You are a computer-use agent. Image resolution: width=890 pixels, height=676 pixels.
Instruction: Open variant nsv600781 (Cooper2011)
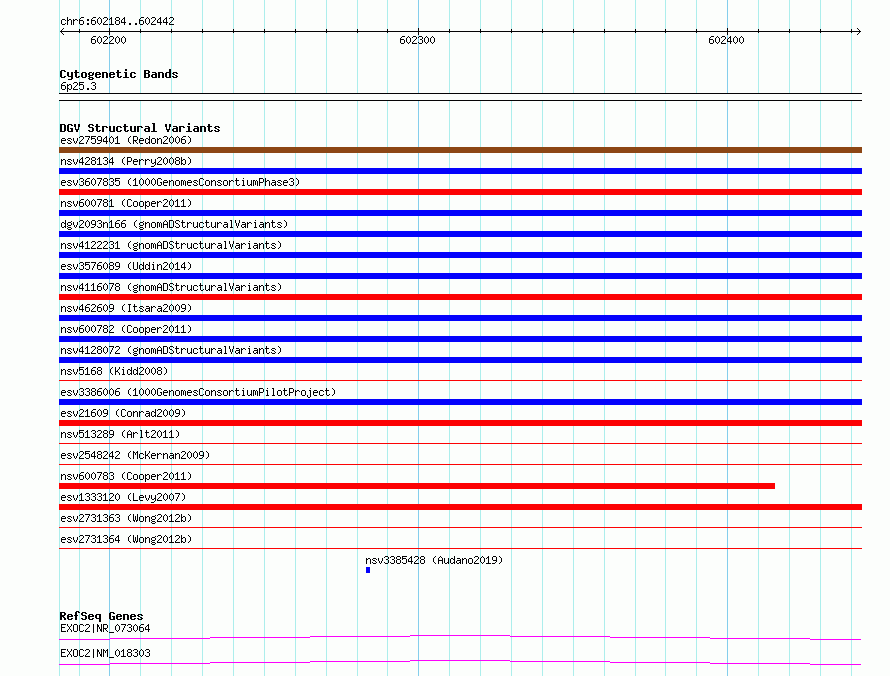pyautogui.click(x=126, y=203)
